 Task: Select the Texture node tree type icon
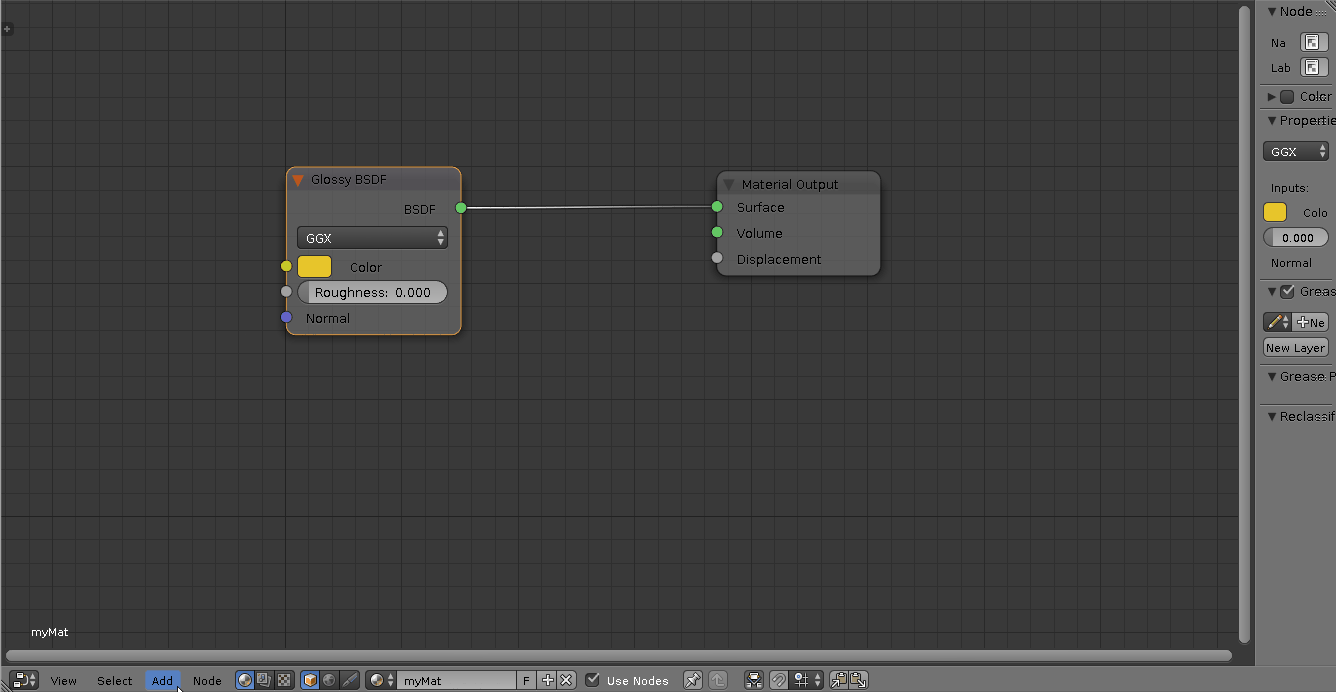(x=284, y=680)
